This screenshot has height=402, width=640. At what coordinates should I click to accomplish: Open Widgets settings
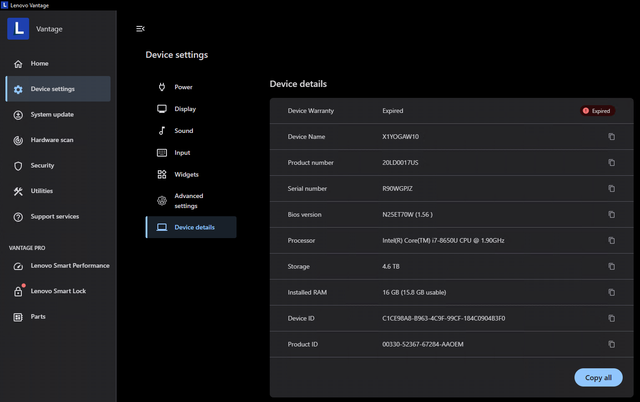pos(191,174)
